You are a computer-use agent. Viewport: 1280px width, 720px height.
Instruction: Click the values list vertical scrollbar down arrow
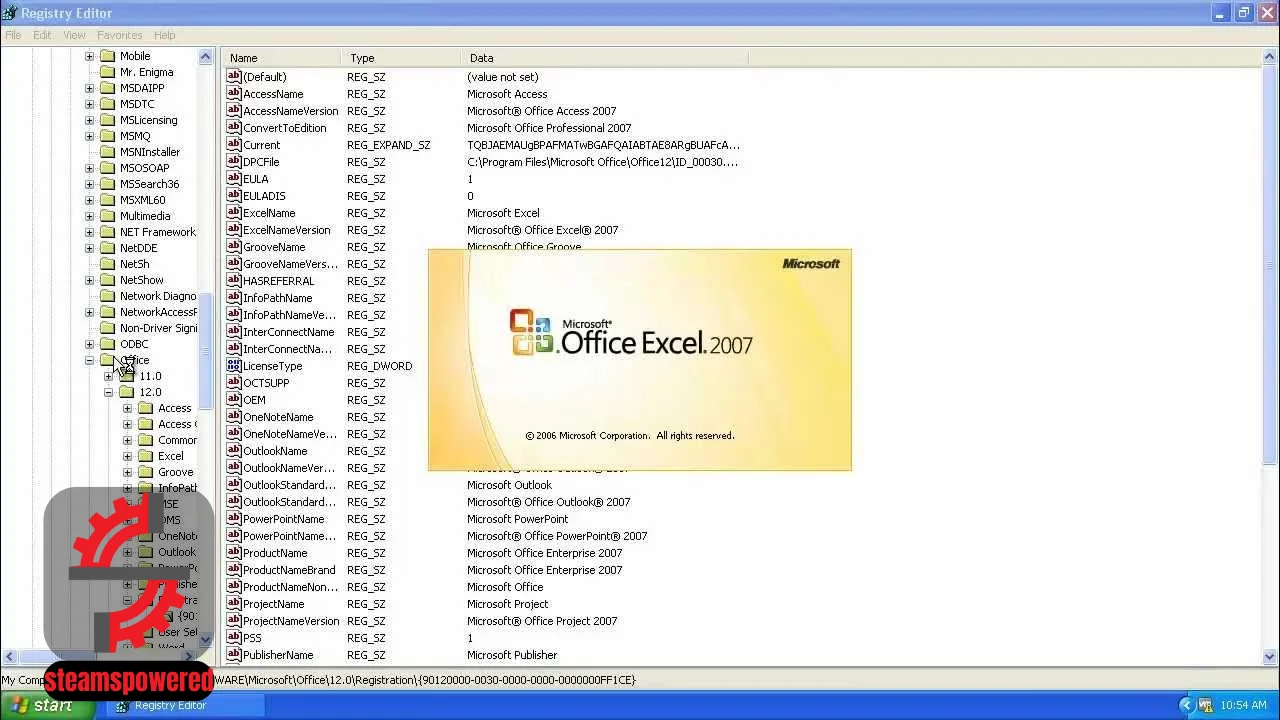pyautogui.click(x=1271, y=656)
